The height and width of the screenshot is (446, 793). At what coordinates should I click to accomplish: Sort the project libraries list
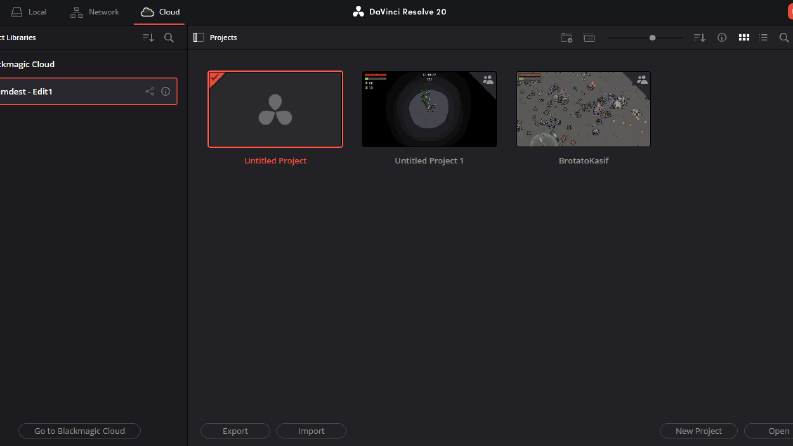coord(148,37)
